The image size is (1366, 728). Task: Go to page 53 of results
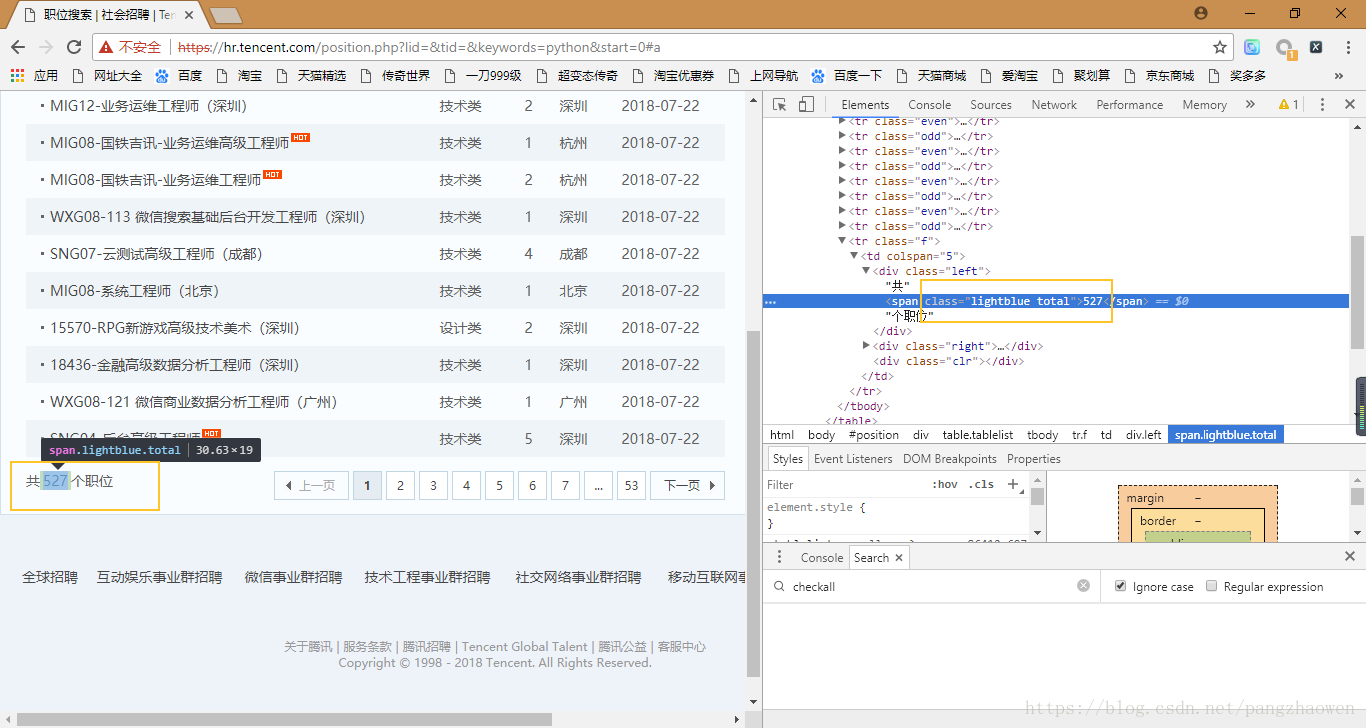point(631,486)
